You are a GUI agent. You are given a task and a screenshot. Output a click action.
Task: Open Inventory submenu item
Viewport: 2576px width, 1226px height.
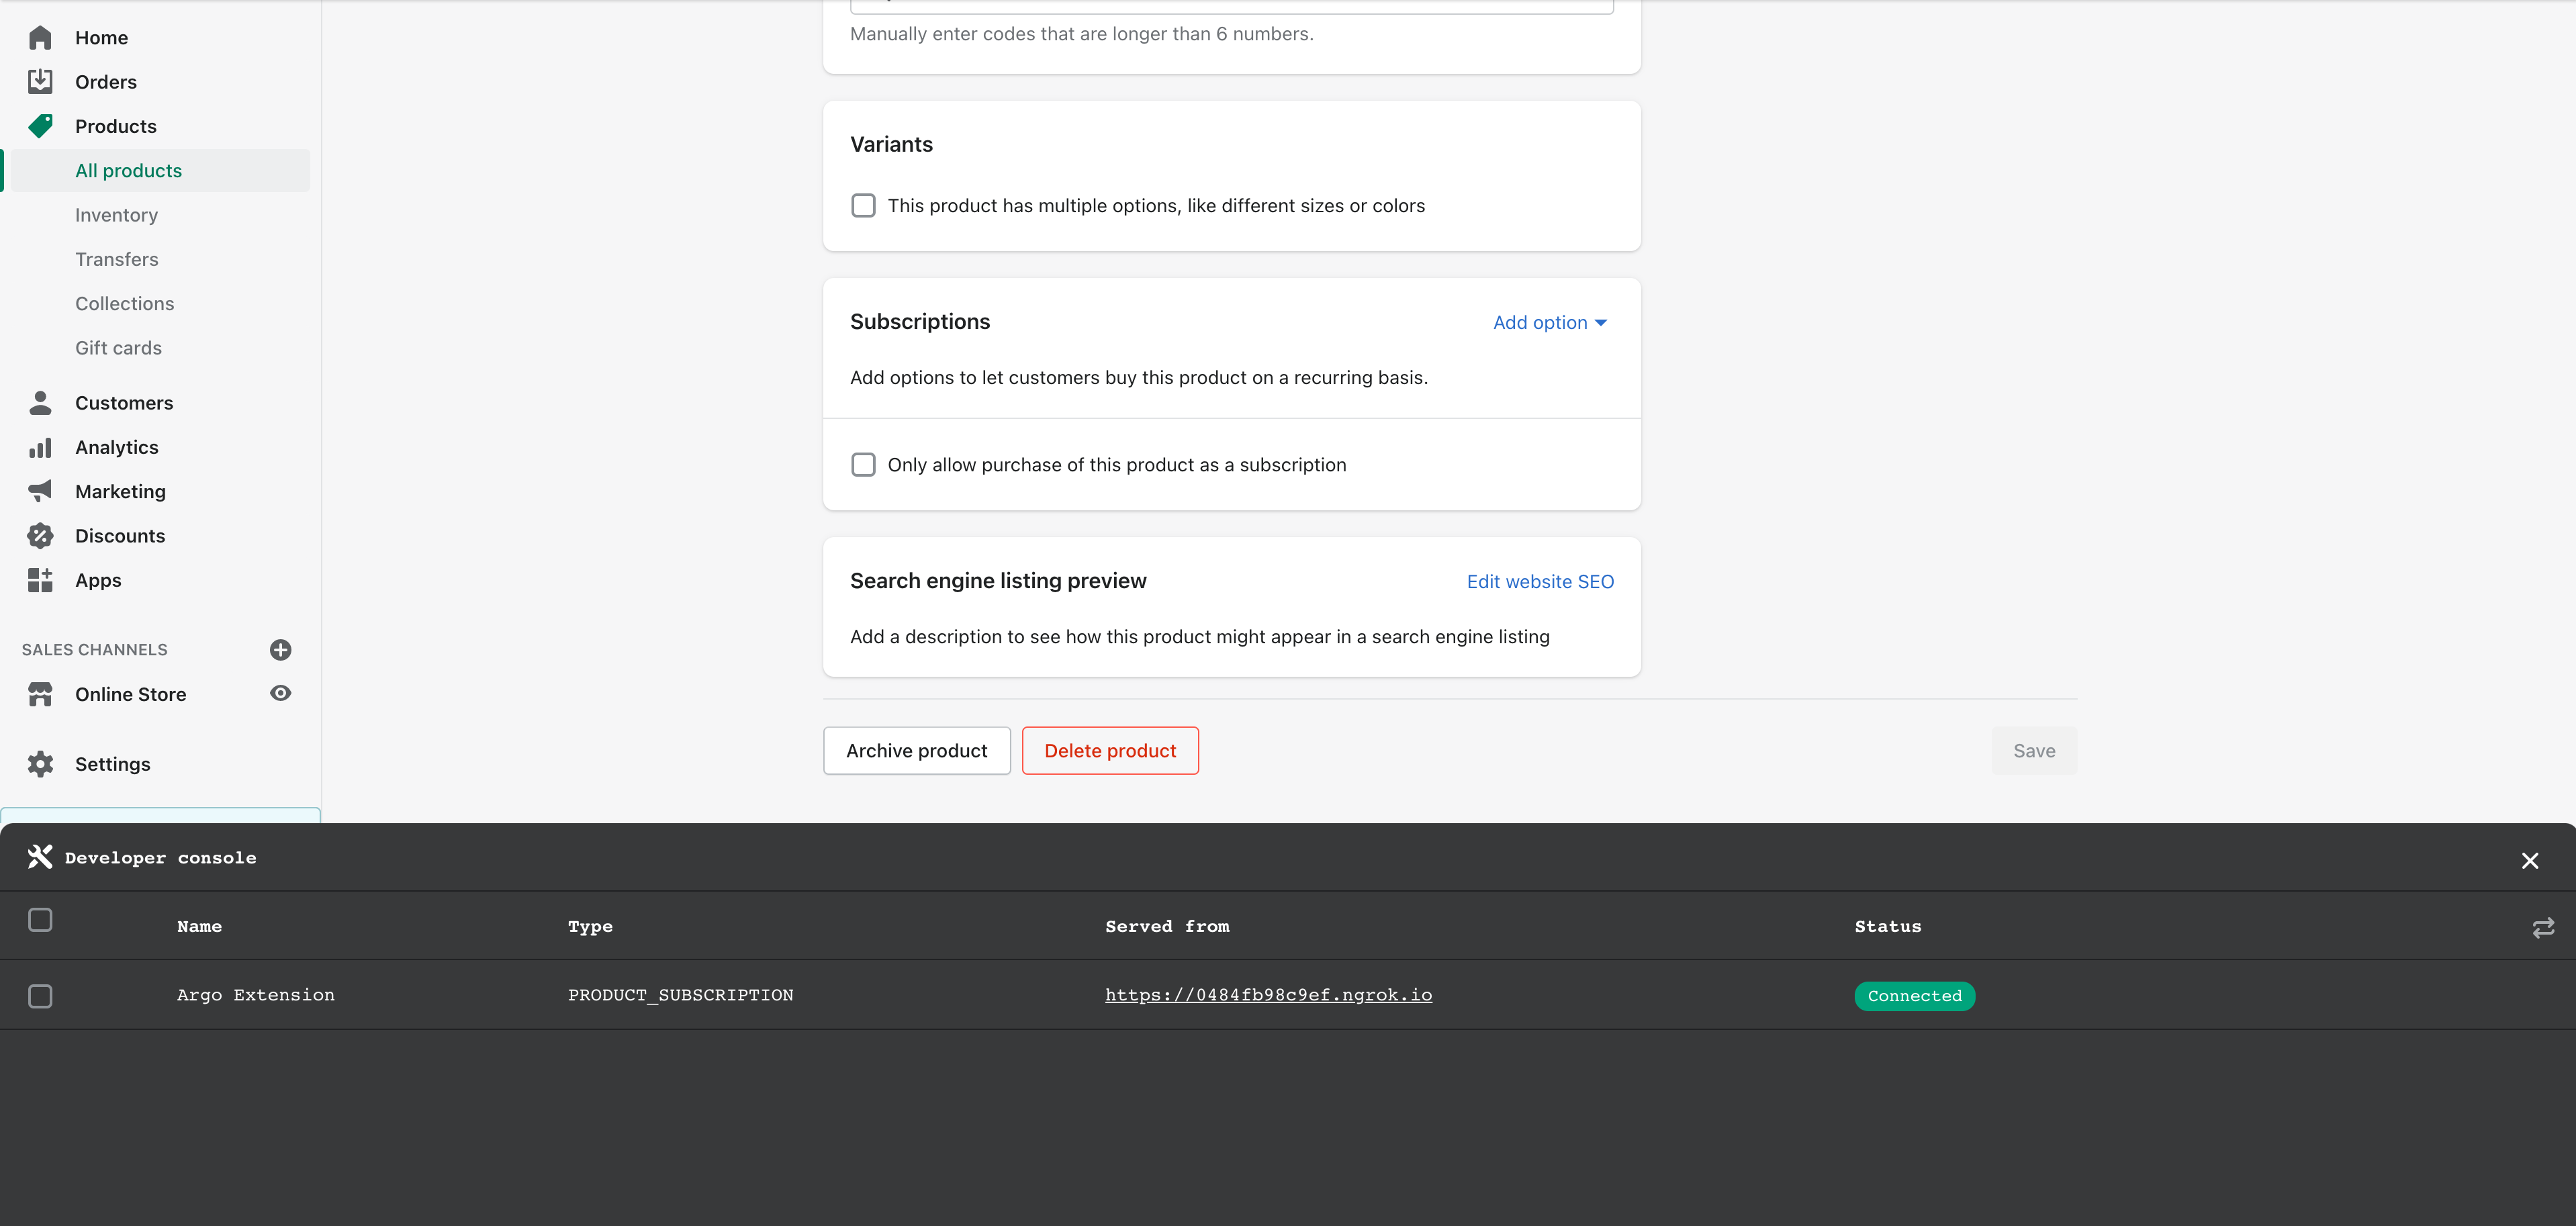[x=116, y=215]
